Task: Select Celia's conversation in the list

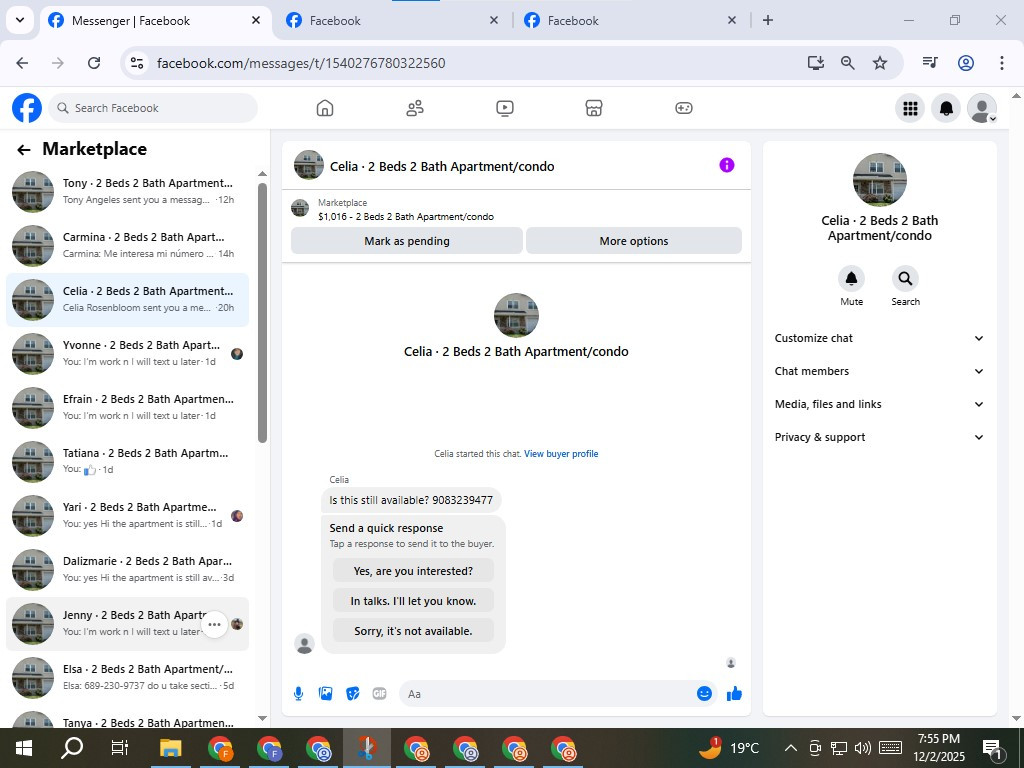Action: click(127, 300)
